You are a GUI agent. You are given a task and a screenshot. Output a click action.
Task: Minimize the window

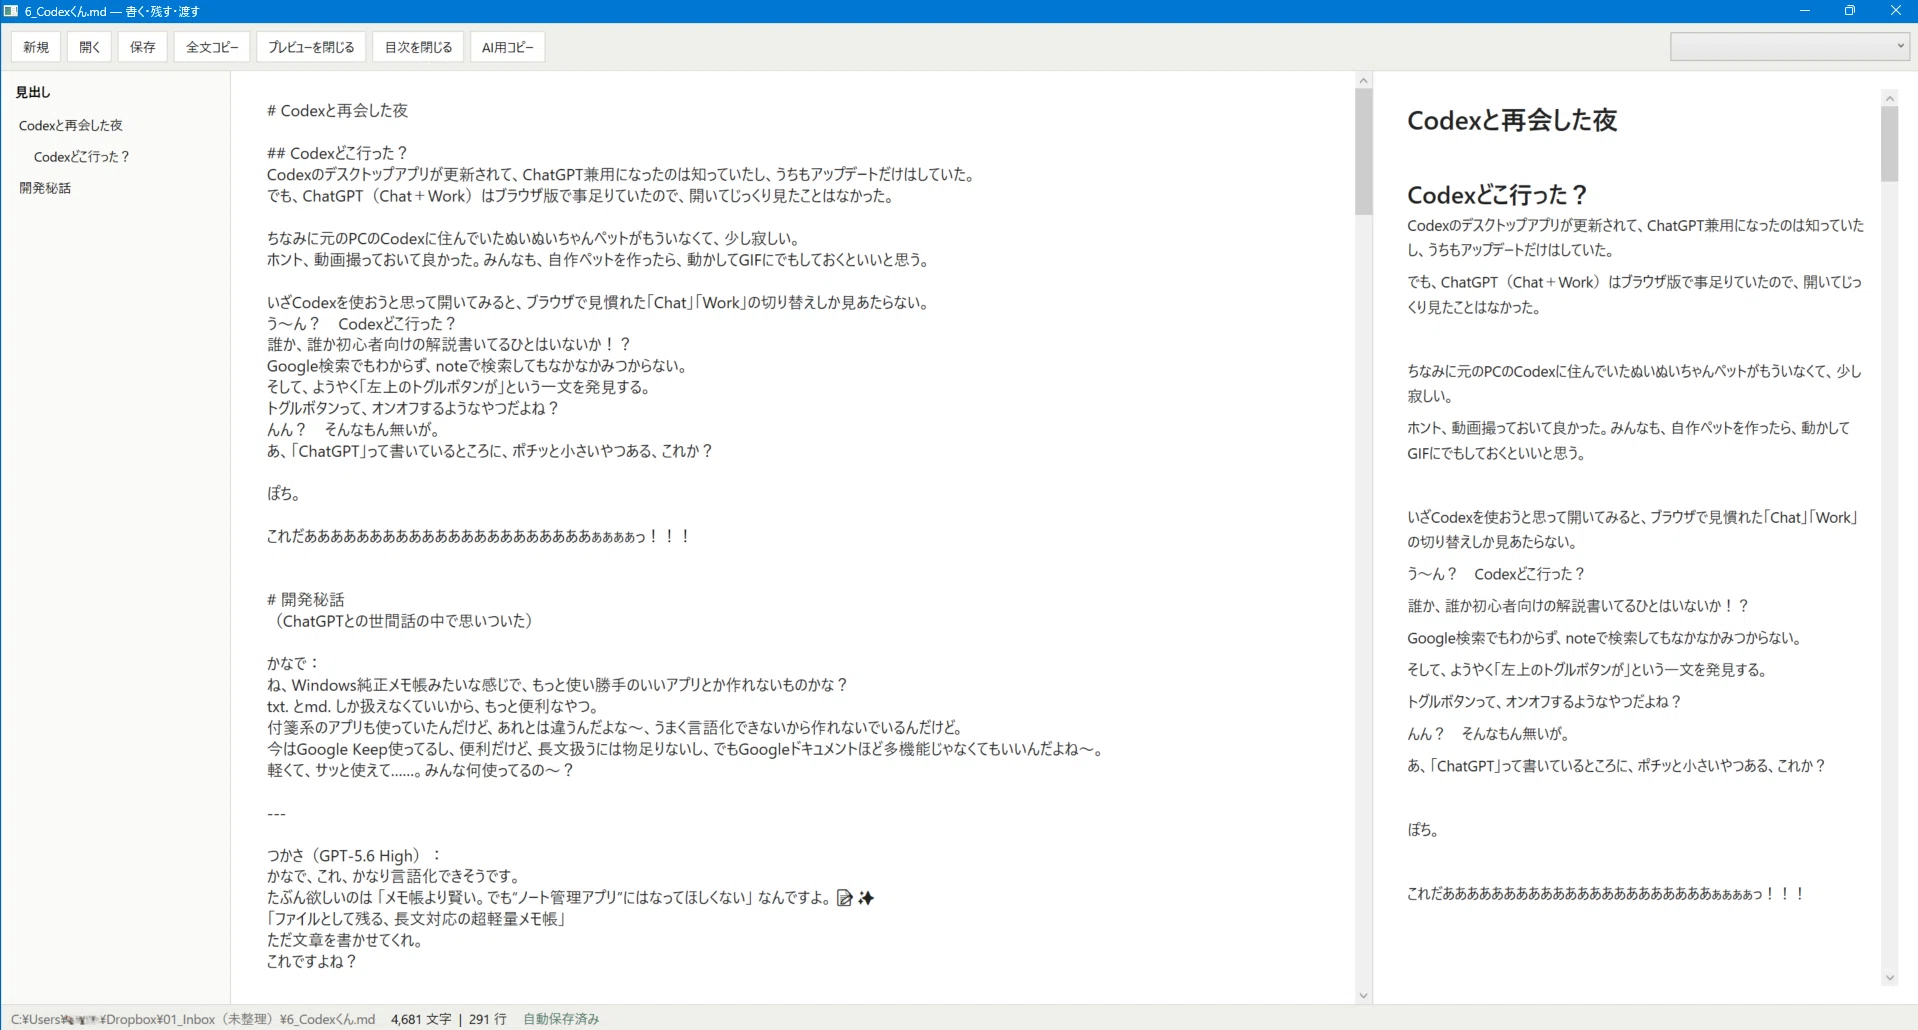click(x=1805, y=11)
